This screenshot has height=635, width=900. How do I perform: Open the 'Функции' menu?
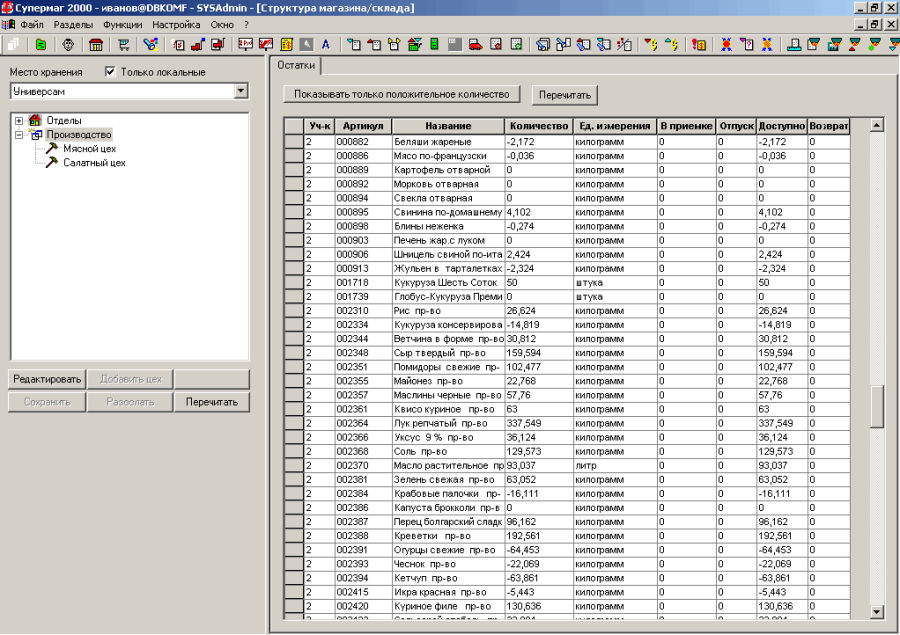122,25
